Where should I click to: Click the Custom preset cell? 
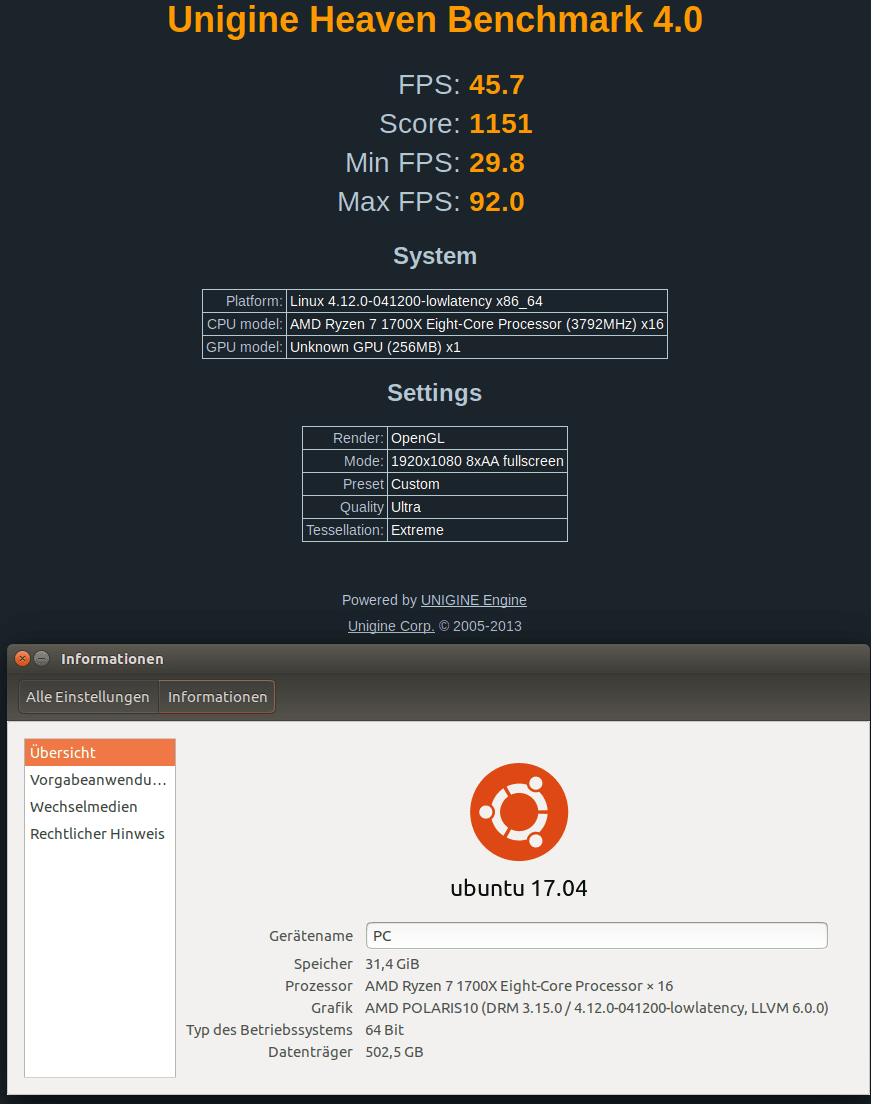(x=477, y=484)
